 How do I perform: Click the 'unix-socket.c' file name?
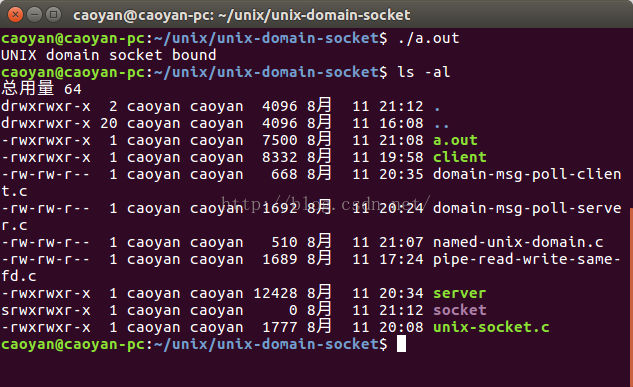coord(491,327)
